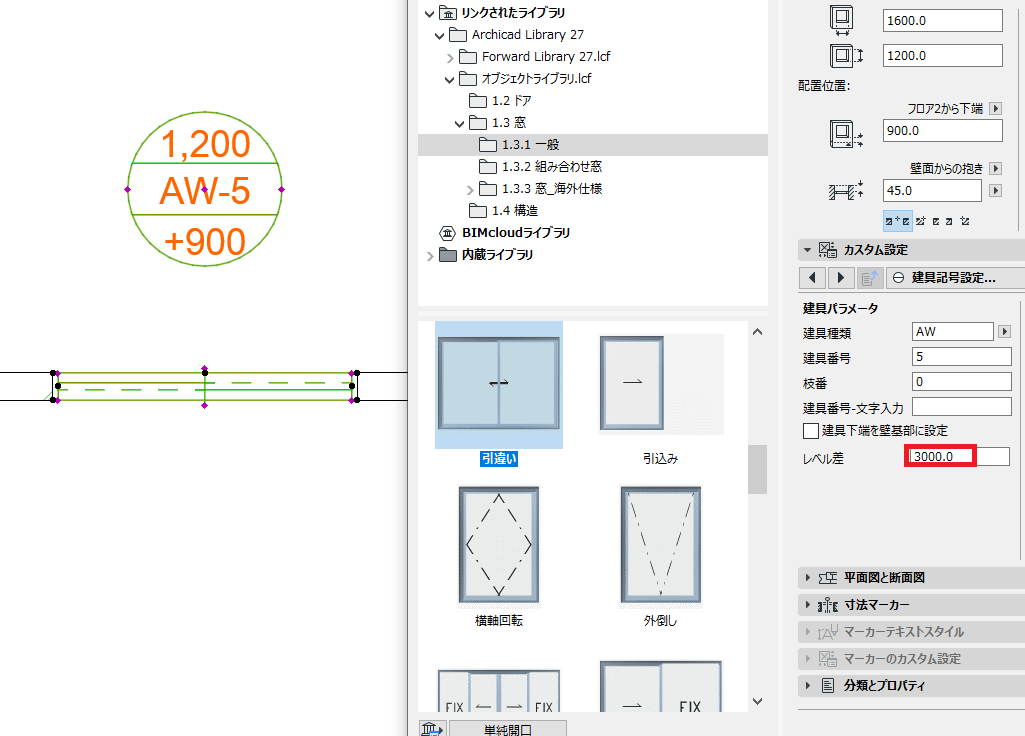Select the highlighted first reveal anchor icon
Viewport: 1025px width, 736px height.
tap(897, 221)
